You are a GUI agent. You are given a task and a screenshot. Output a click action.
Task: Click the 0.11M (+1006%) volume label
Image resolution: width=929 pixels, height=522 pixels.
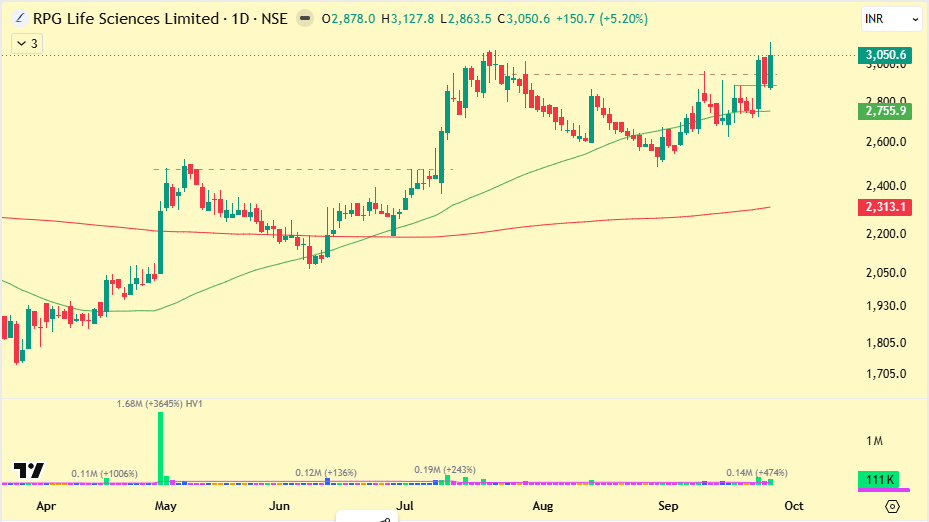pos(104,474)
